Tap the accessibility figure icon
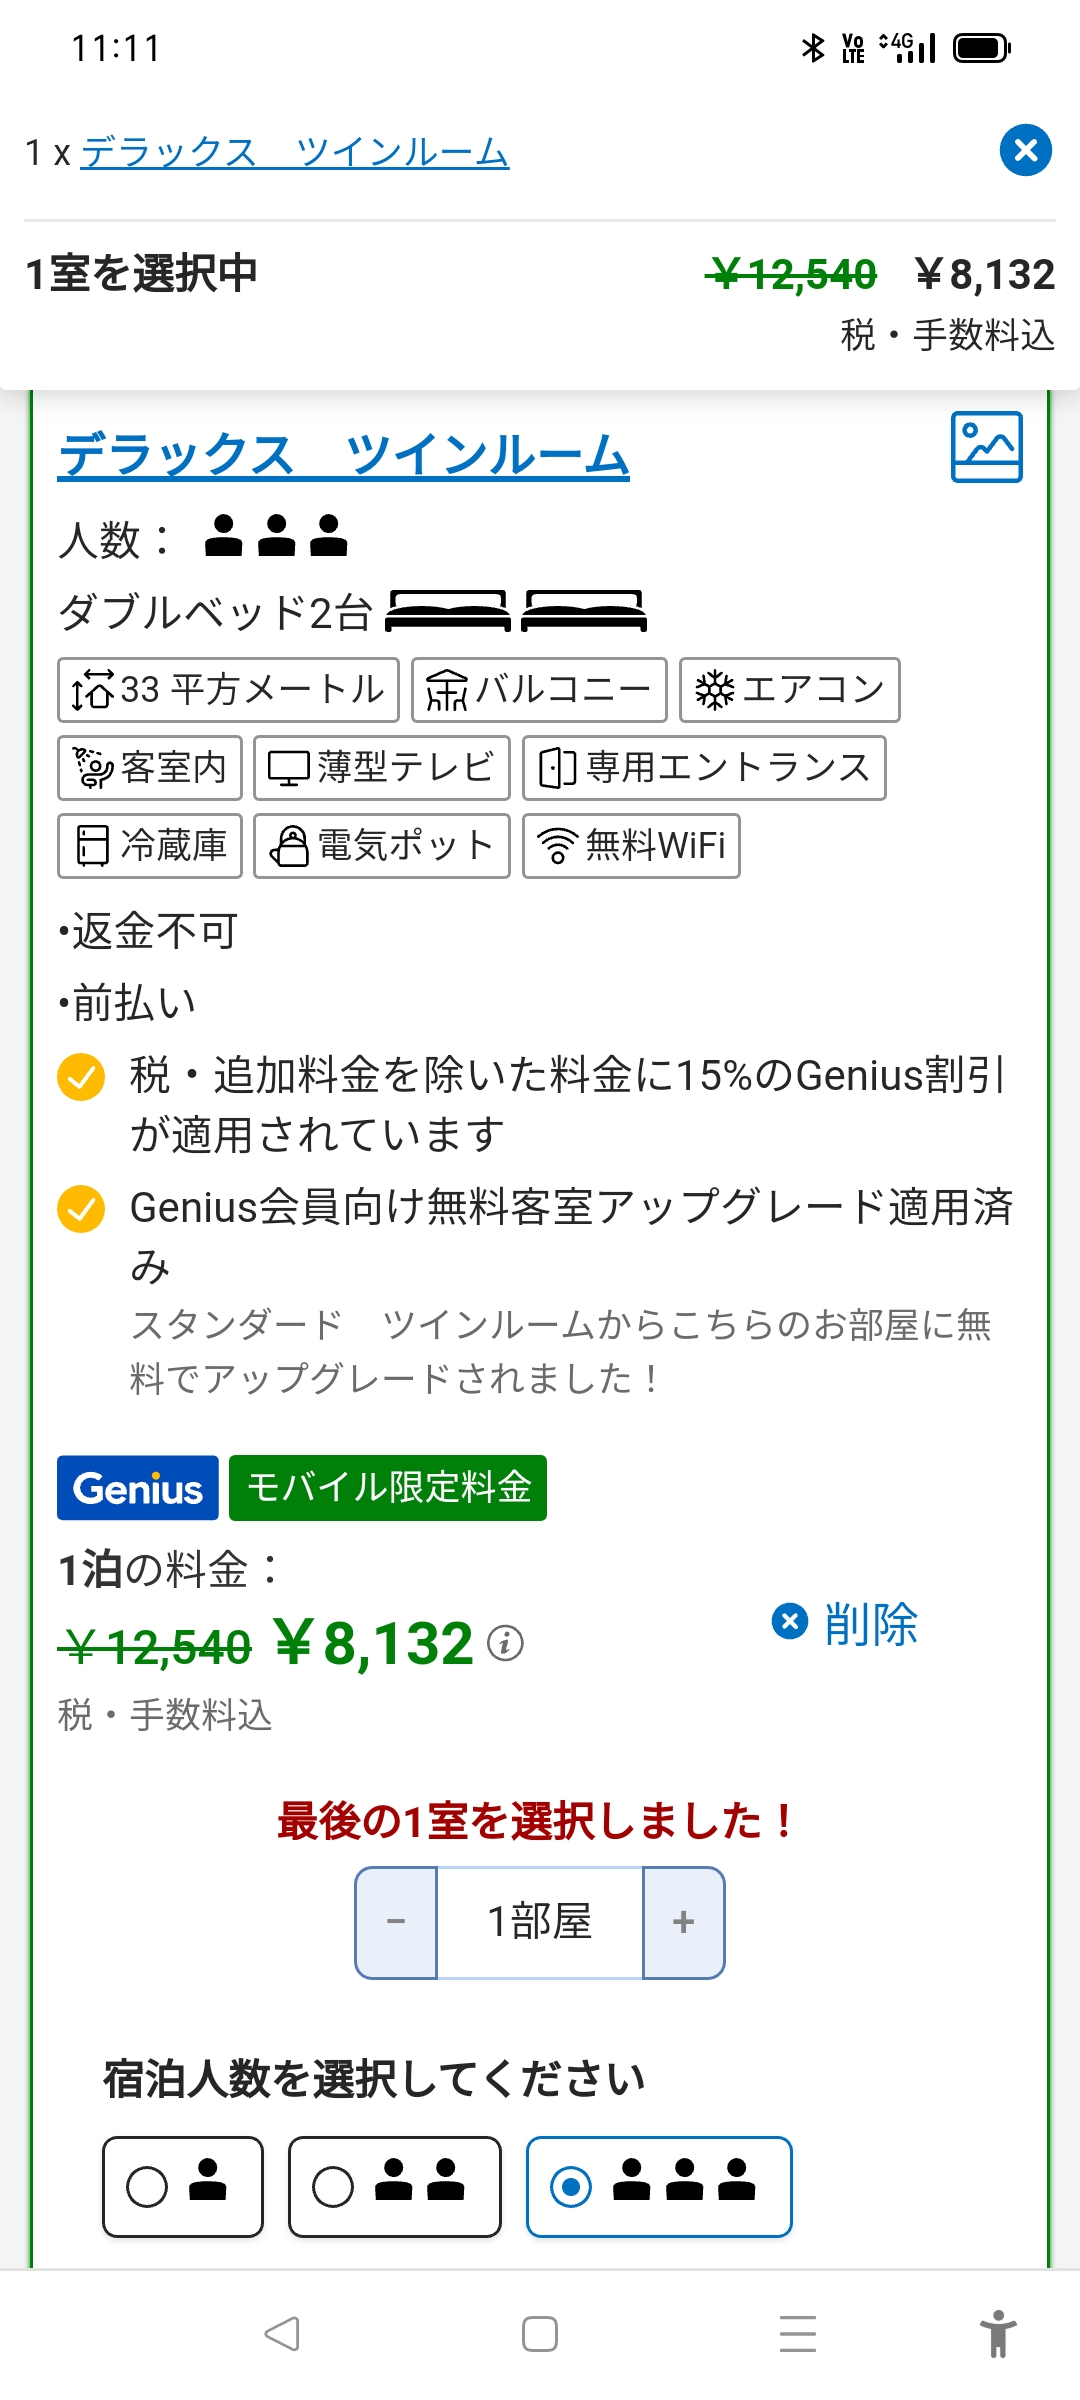 tap(997, 2334)
